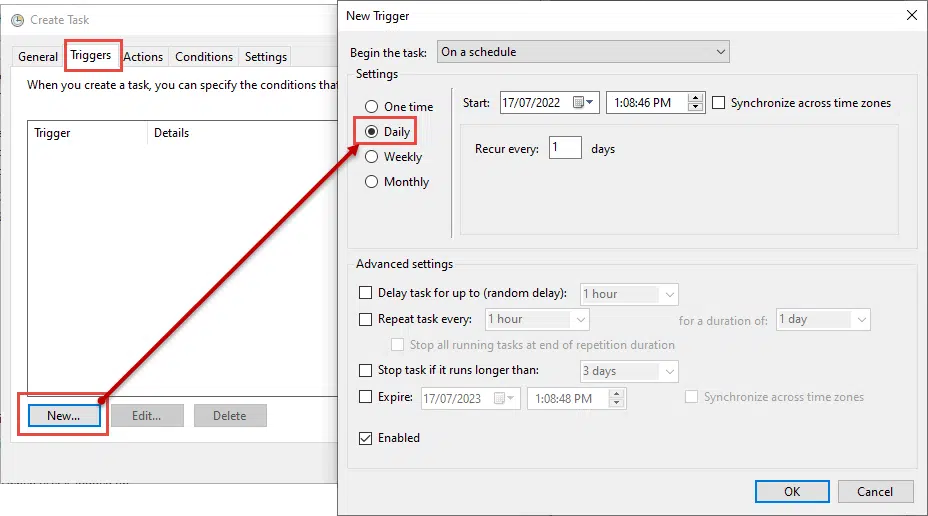This screenshot has width=928, height=516.
Task: Switch to the Settings tab
Action: coord(266,57)
